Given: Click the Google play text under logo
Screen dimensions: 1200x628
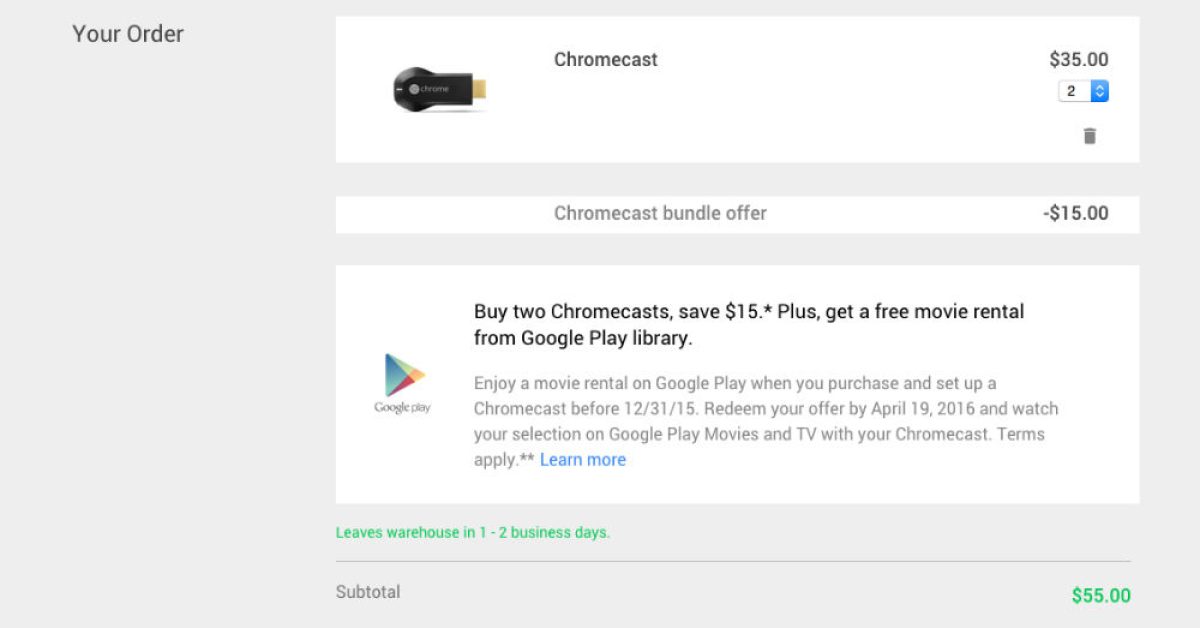Looking at the screenshot, I should coord(402,408).
